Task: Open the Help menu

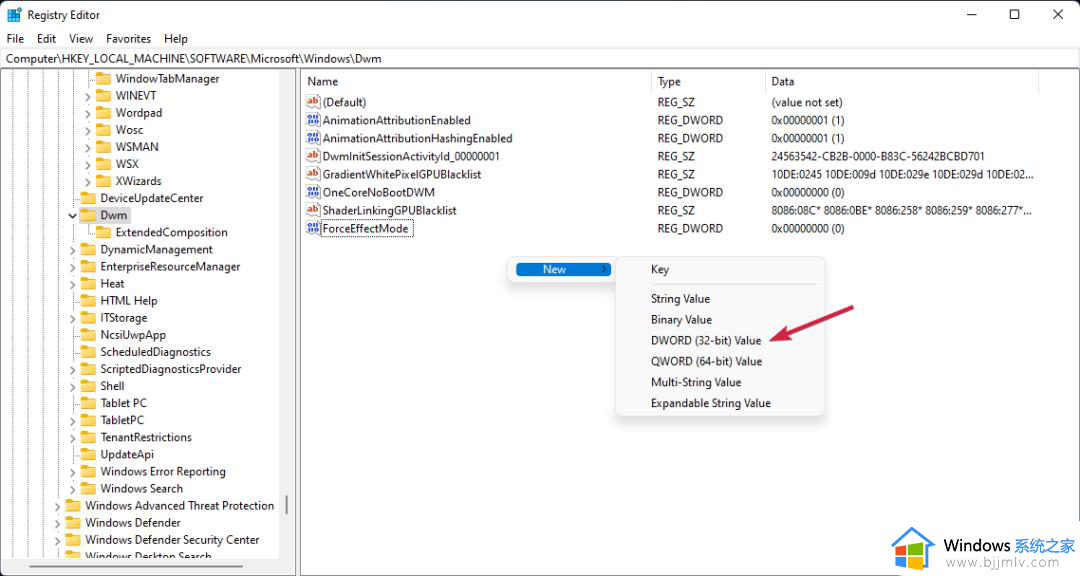Action: click(176, 39)
